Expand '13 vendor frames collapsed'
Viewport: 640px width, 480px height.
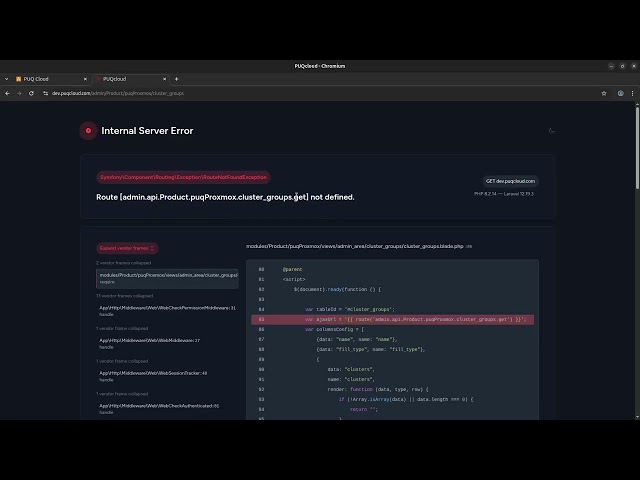click(x=124, y=296)
